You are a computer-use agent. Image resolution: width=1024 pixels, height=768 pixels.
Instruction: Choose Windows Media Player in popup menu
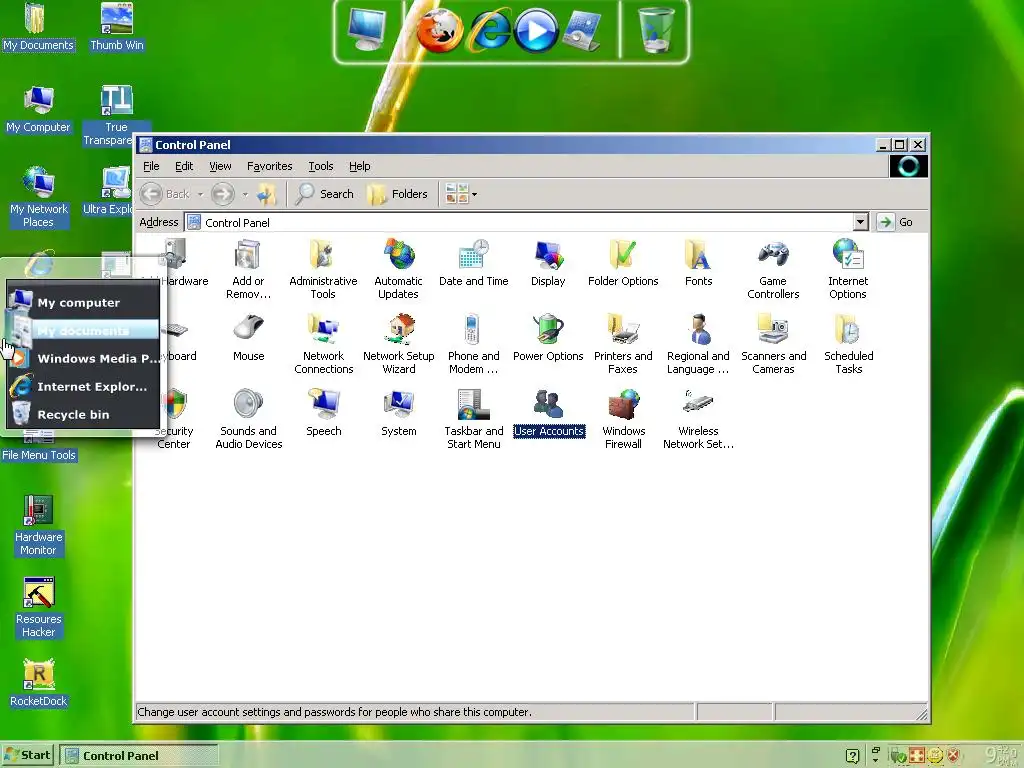83,359
